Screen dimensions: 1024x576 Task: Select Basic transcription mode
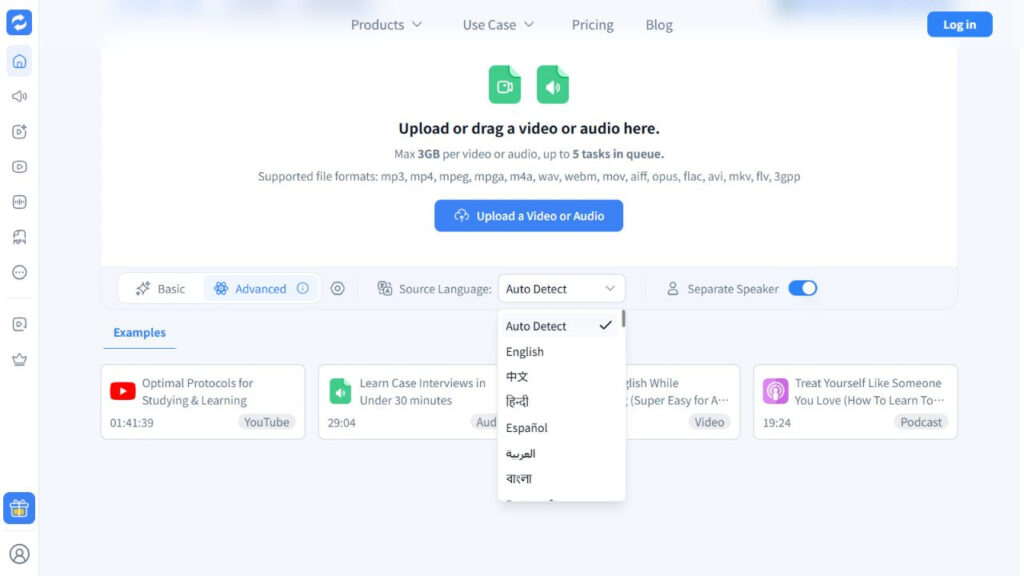point(161,289)
